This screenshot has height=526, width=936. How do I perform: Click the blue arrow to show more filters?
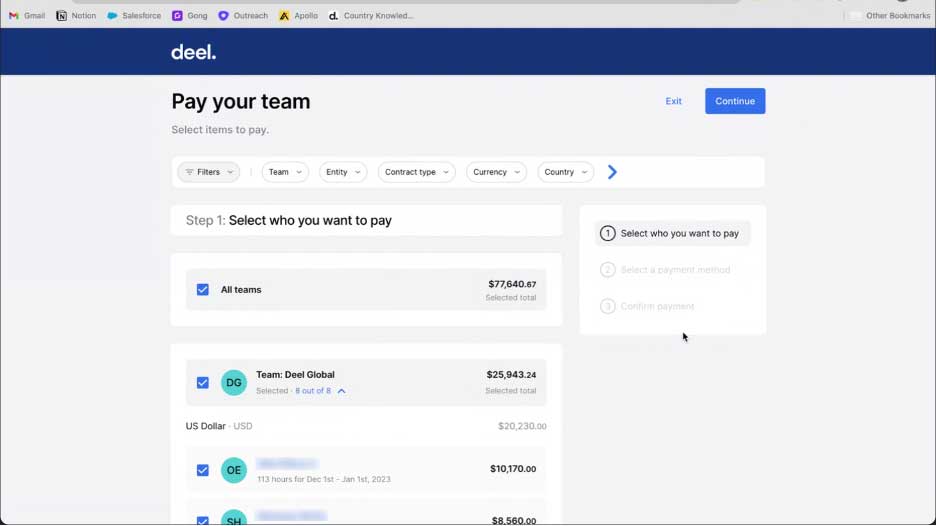coord(612,172)
